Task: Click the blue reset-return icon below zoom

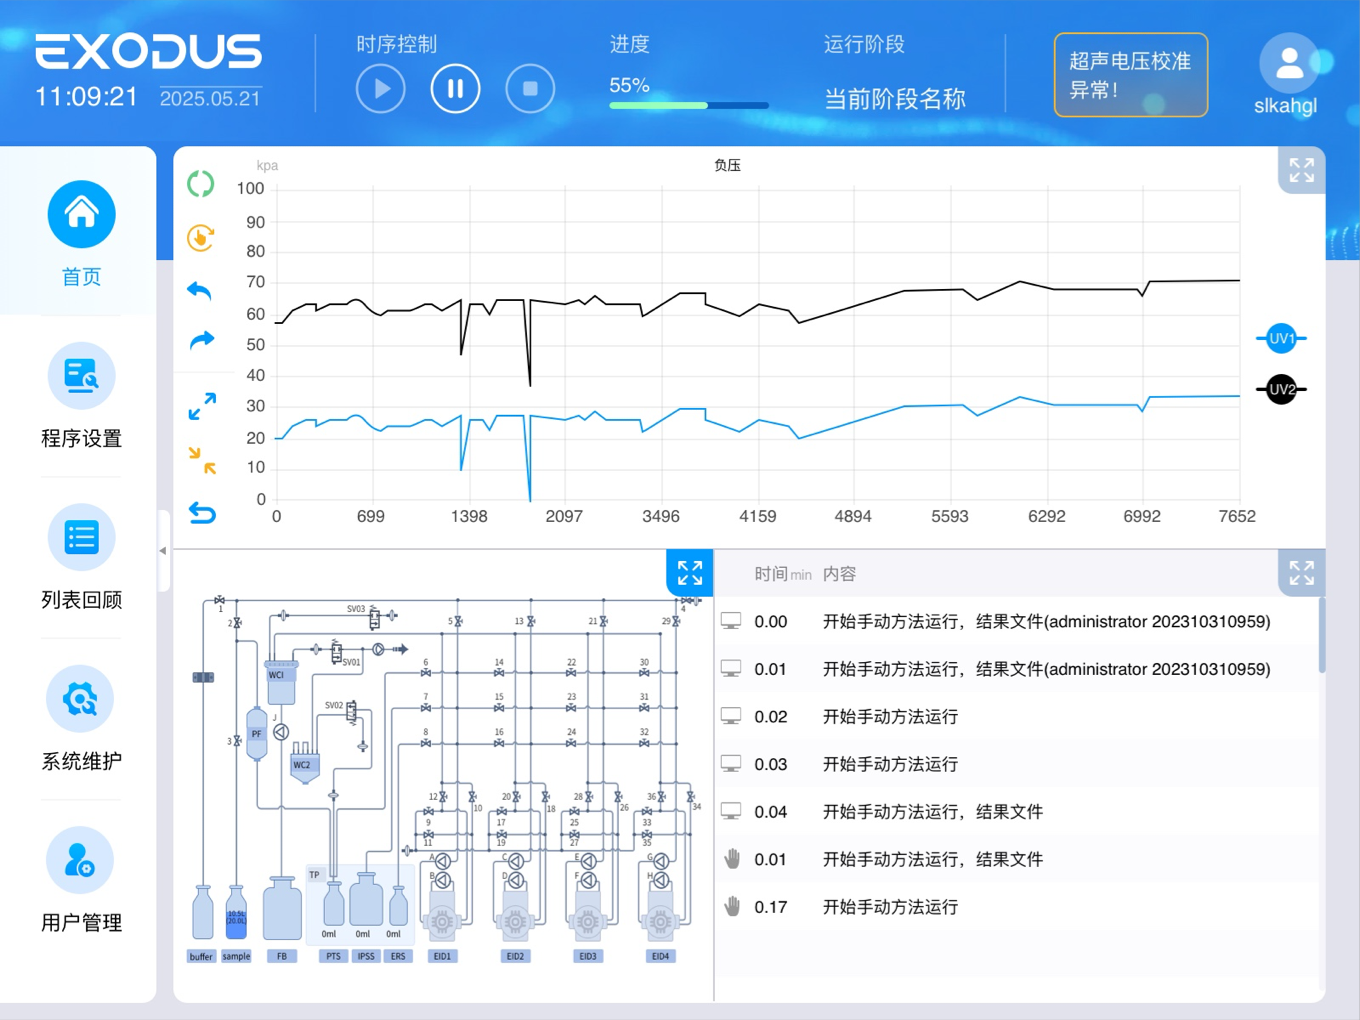Action: point(202,513)
